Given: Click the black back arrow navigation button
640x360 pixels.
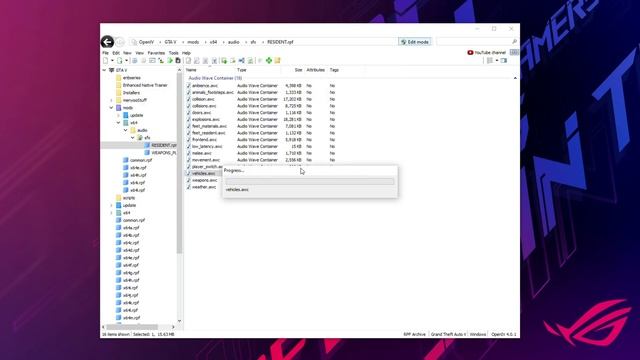Looking at the screenshot, I should click(x=107, y=42).
